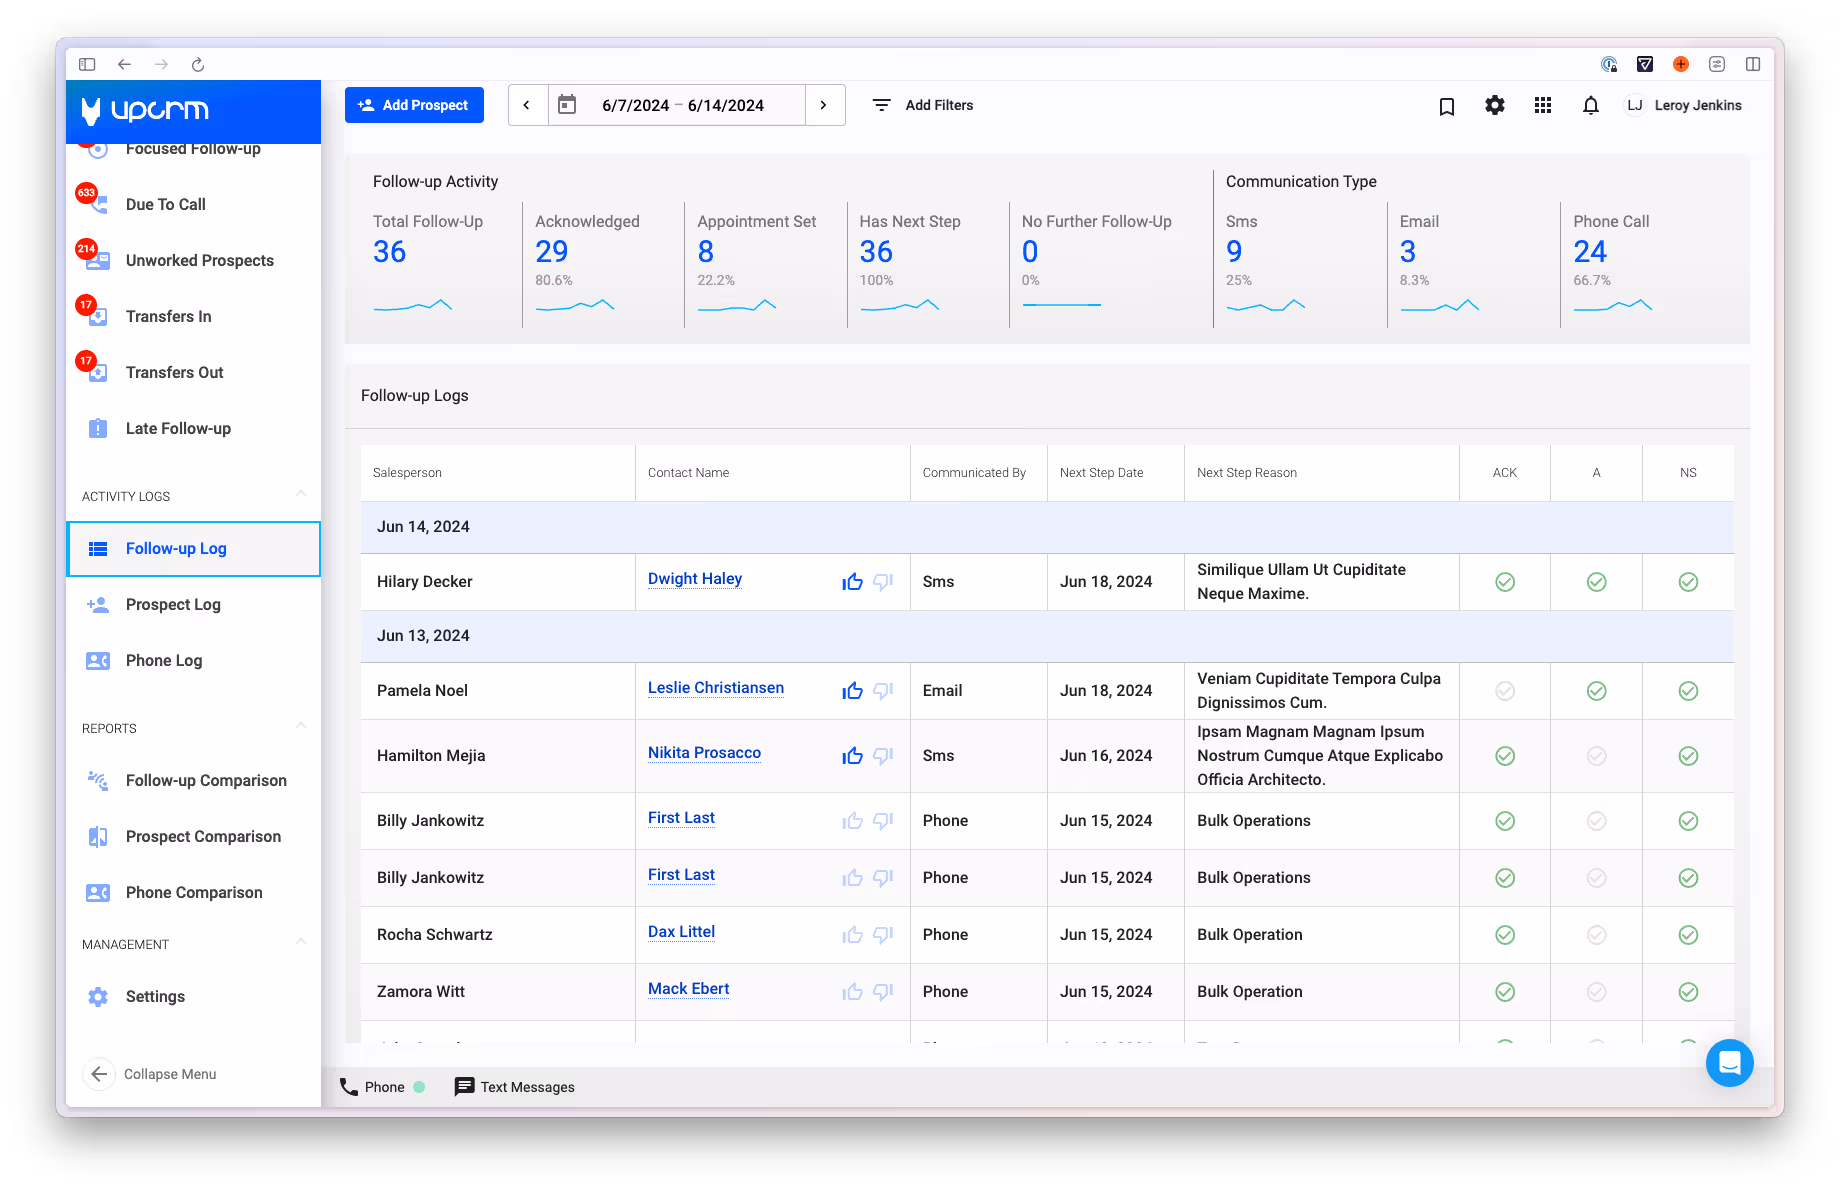The height and width of the screenshot is (1191, 1840).
Task: Open the chat support bubble
Action: coord(1729,1063)
